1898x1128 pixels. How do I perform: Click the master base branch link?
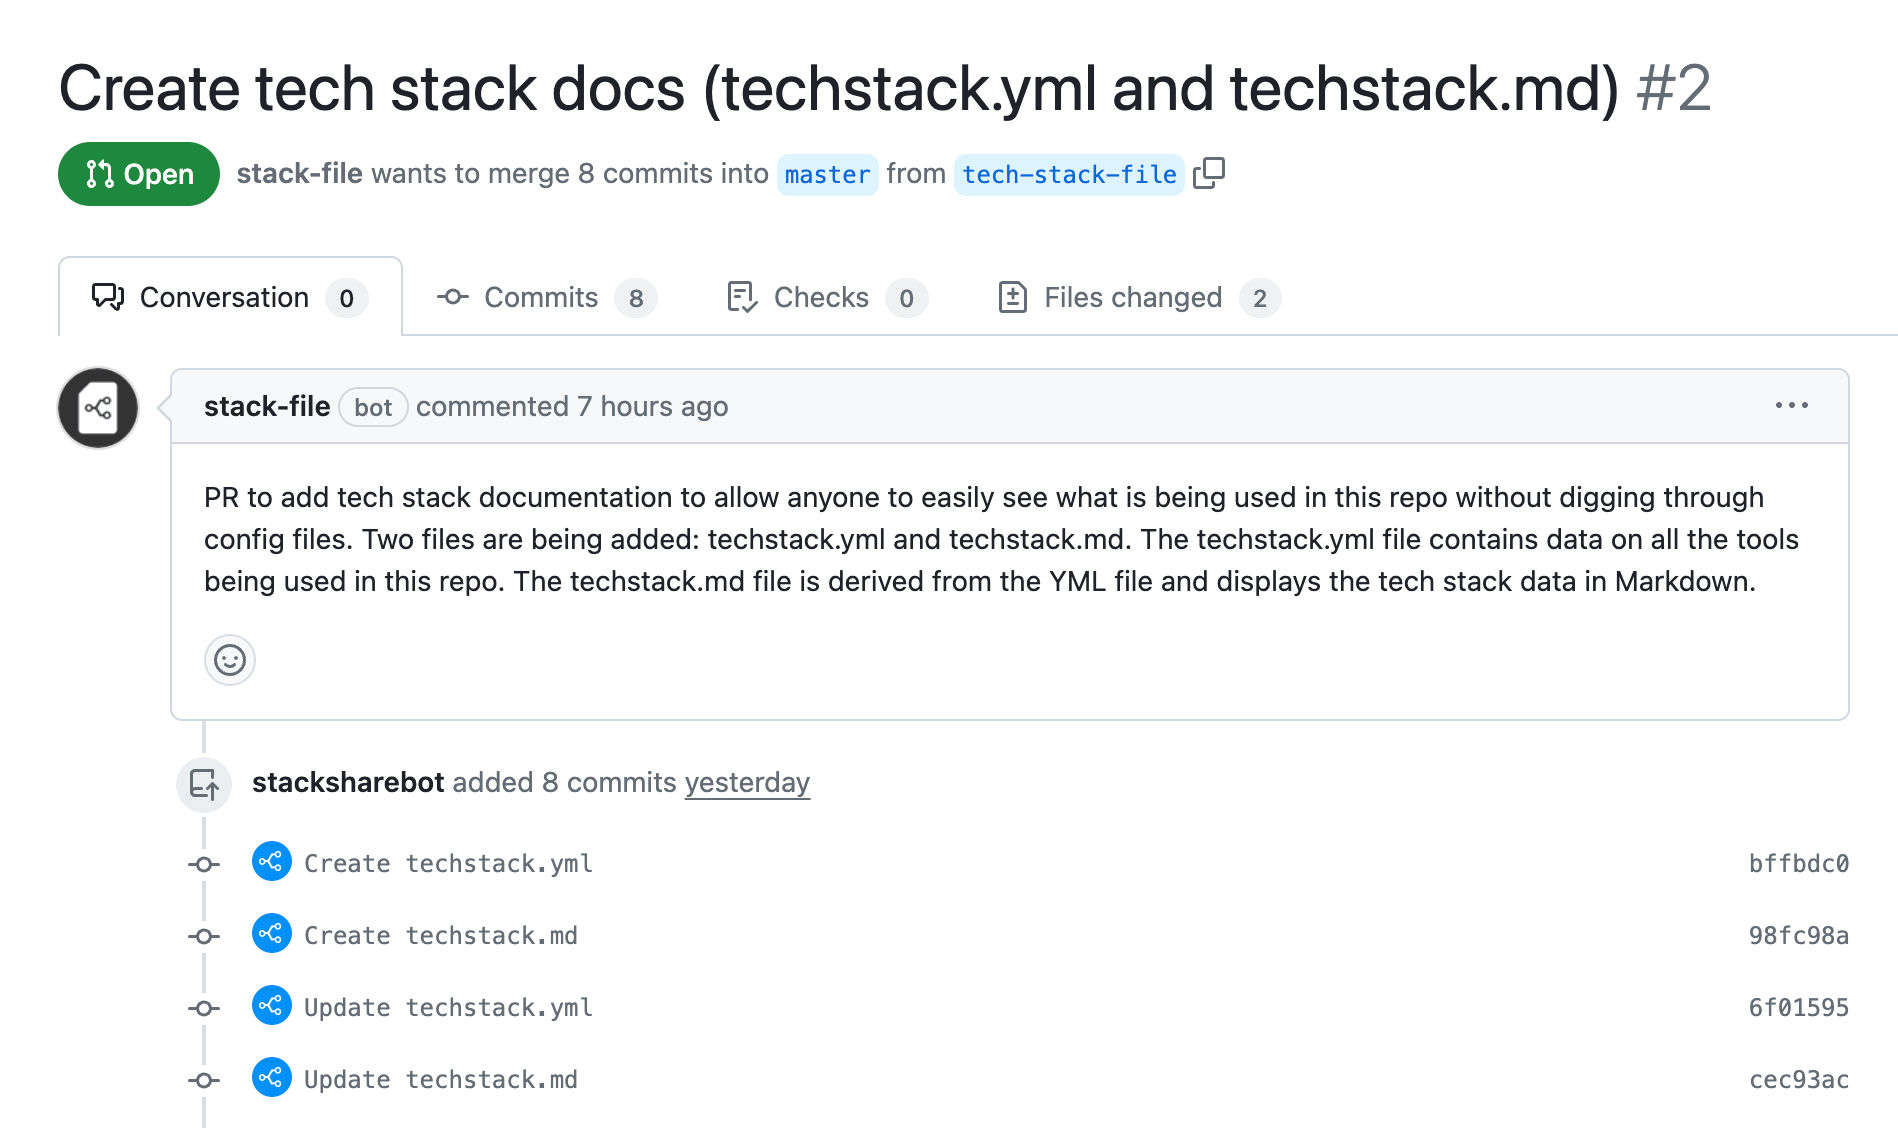pyautogui.click(x=827, y=175)
